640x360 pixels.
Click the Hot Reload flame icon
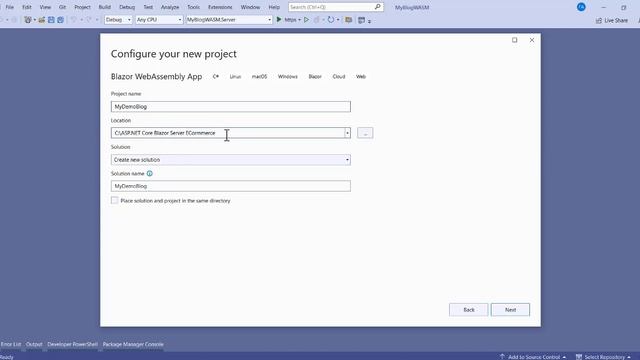click(x=316, y=20)
